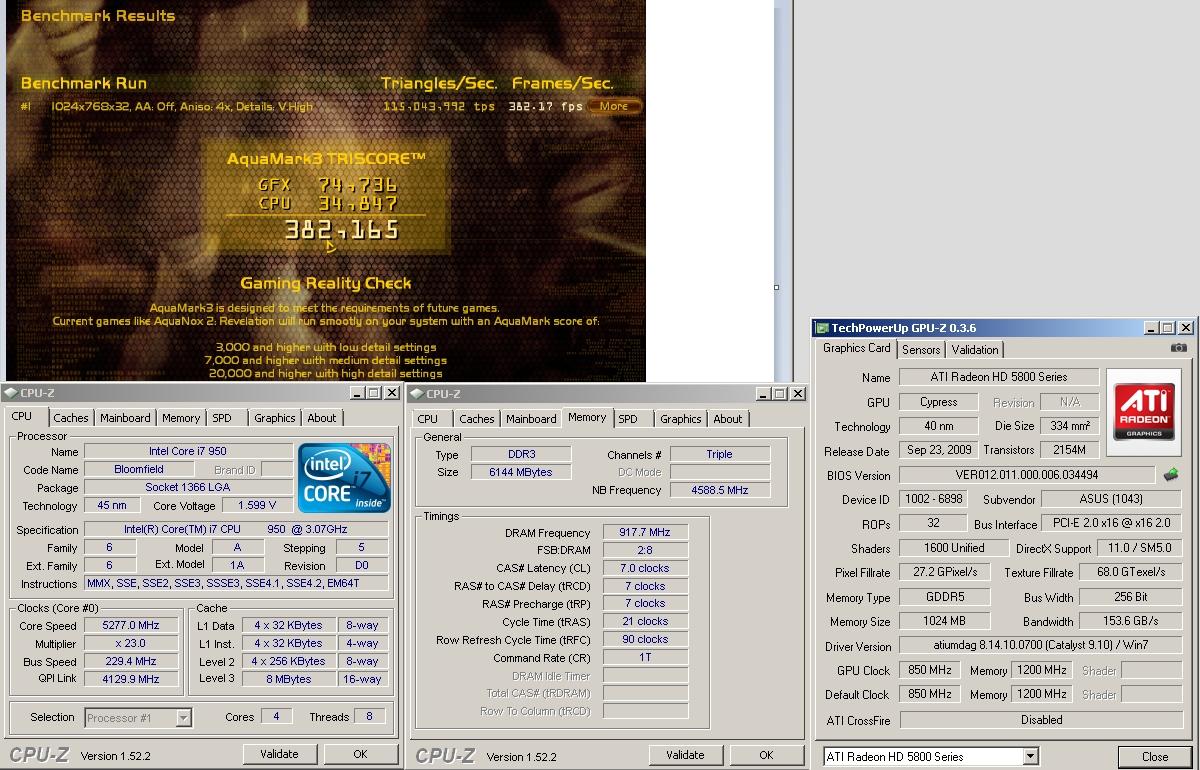Click the GPU Cypress value in GPU-Z
The width and height of the screenshot is (1200, 770).
939,402
